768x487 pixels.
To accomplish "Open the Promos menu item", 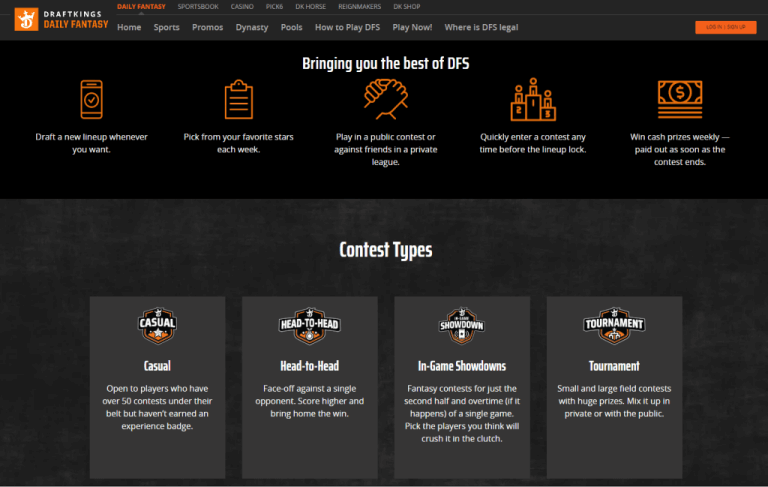I will [x=207, y=27].
